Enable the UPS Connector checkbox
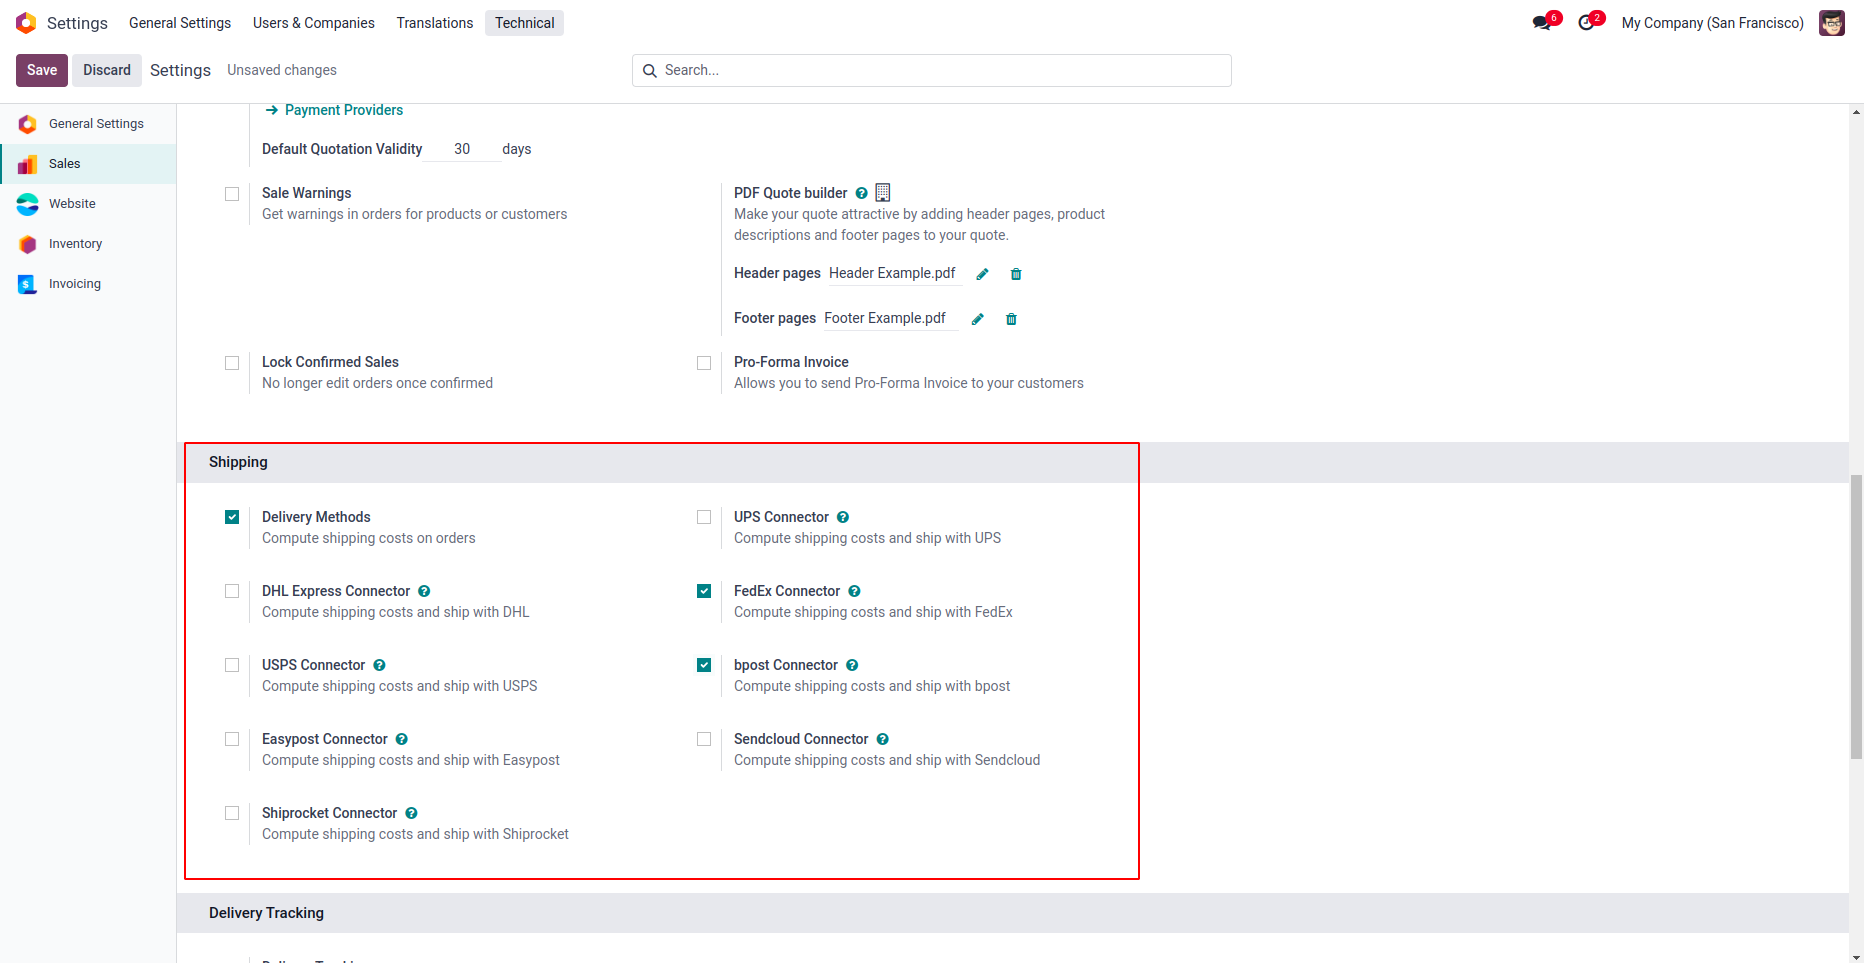This screenshot has height=963, width=1864. [704, 517]
